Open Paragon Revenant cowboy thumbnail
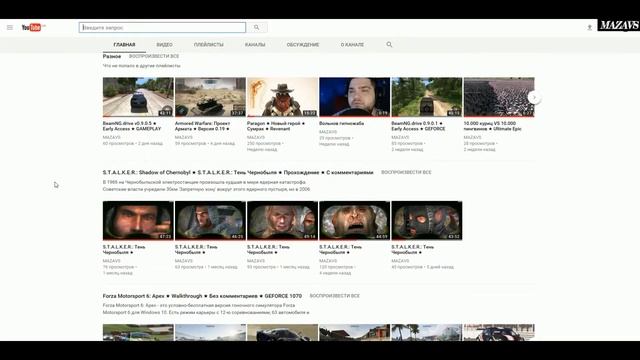This screenshot has width=640, height=360. point(282,97)
